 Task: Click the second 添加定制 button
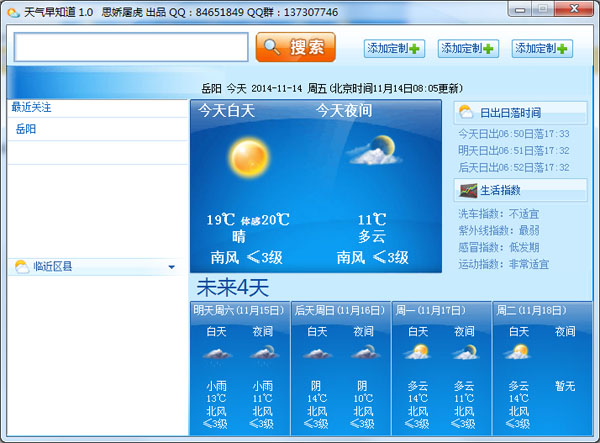(x=468, y=49)
